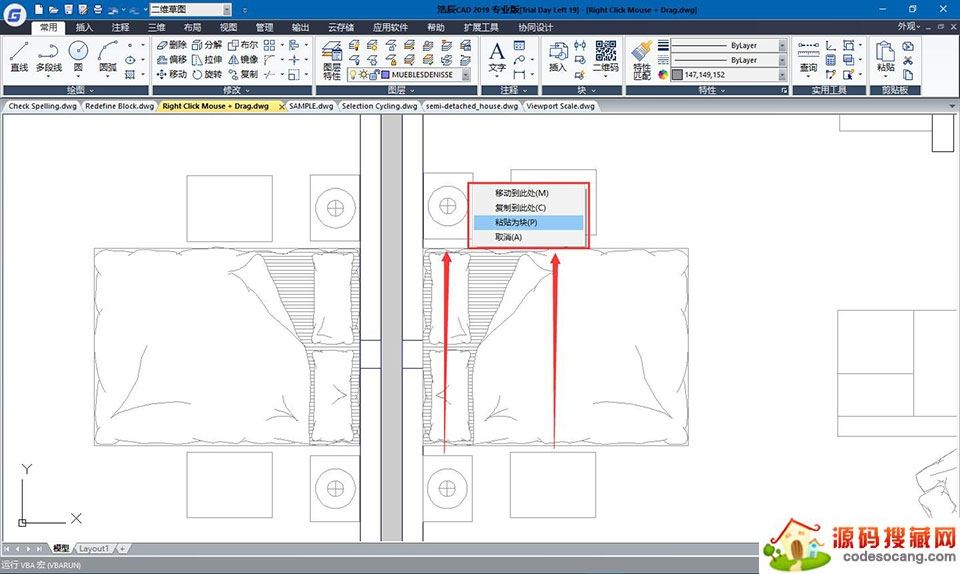Toggle layer lock padlock icon
Image resolution: width=960 pixels, height=574 pixels.
point(374,75)
